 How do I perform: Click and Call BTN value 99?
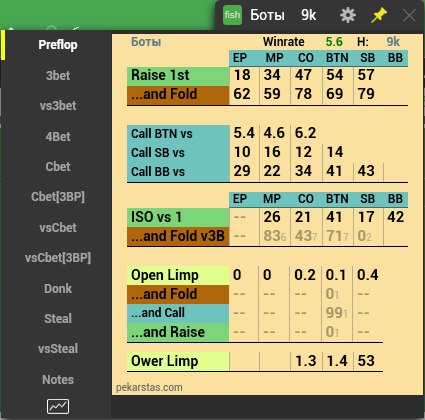click(334, 313)
